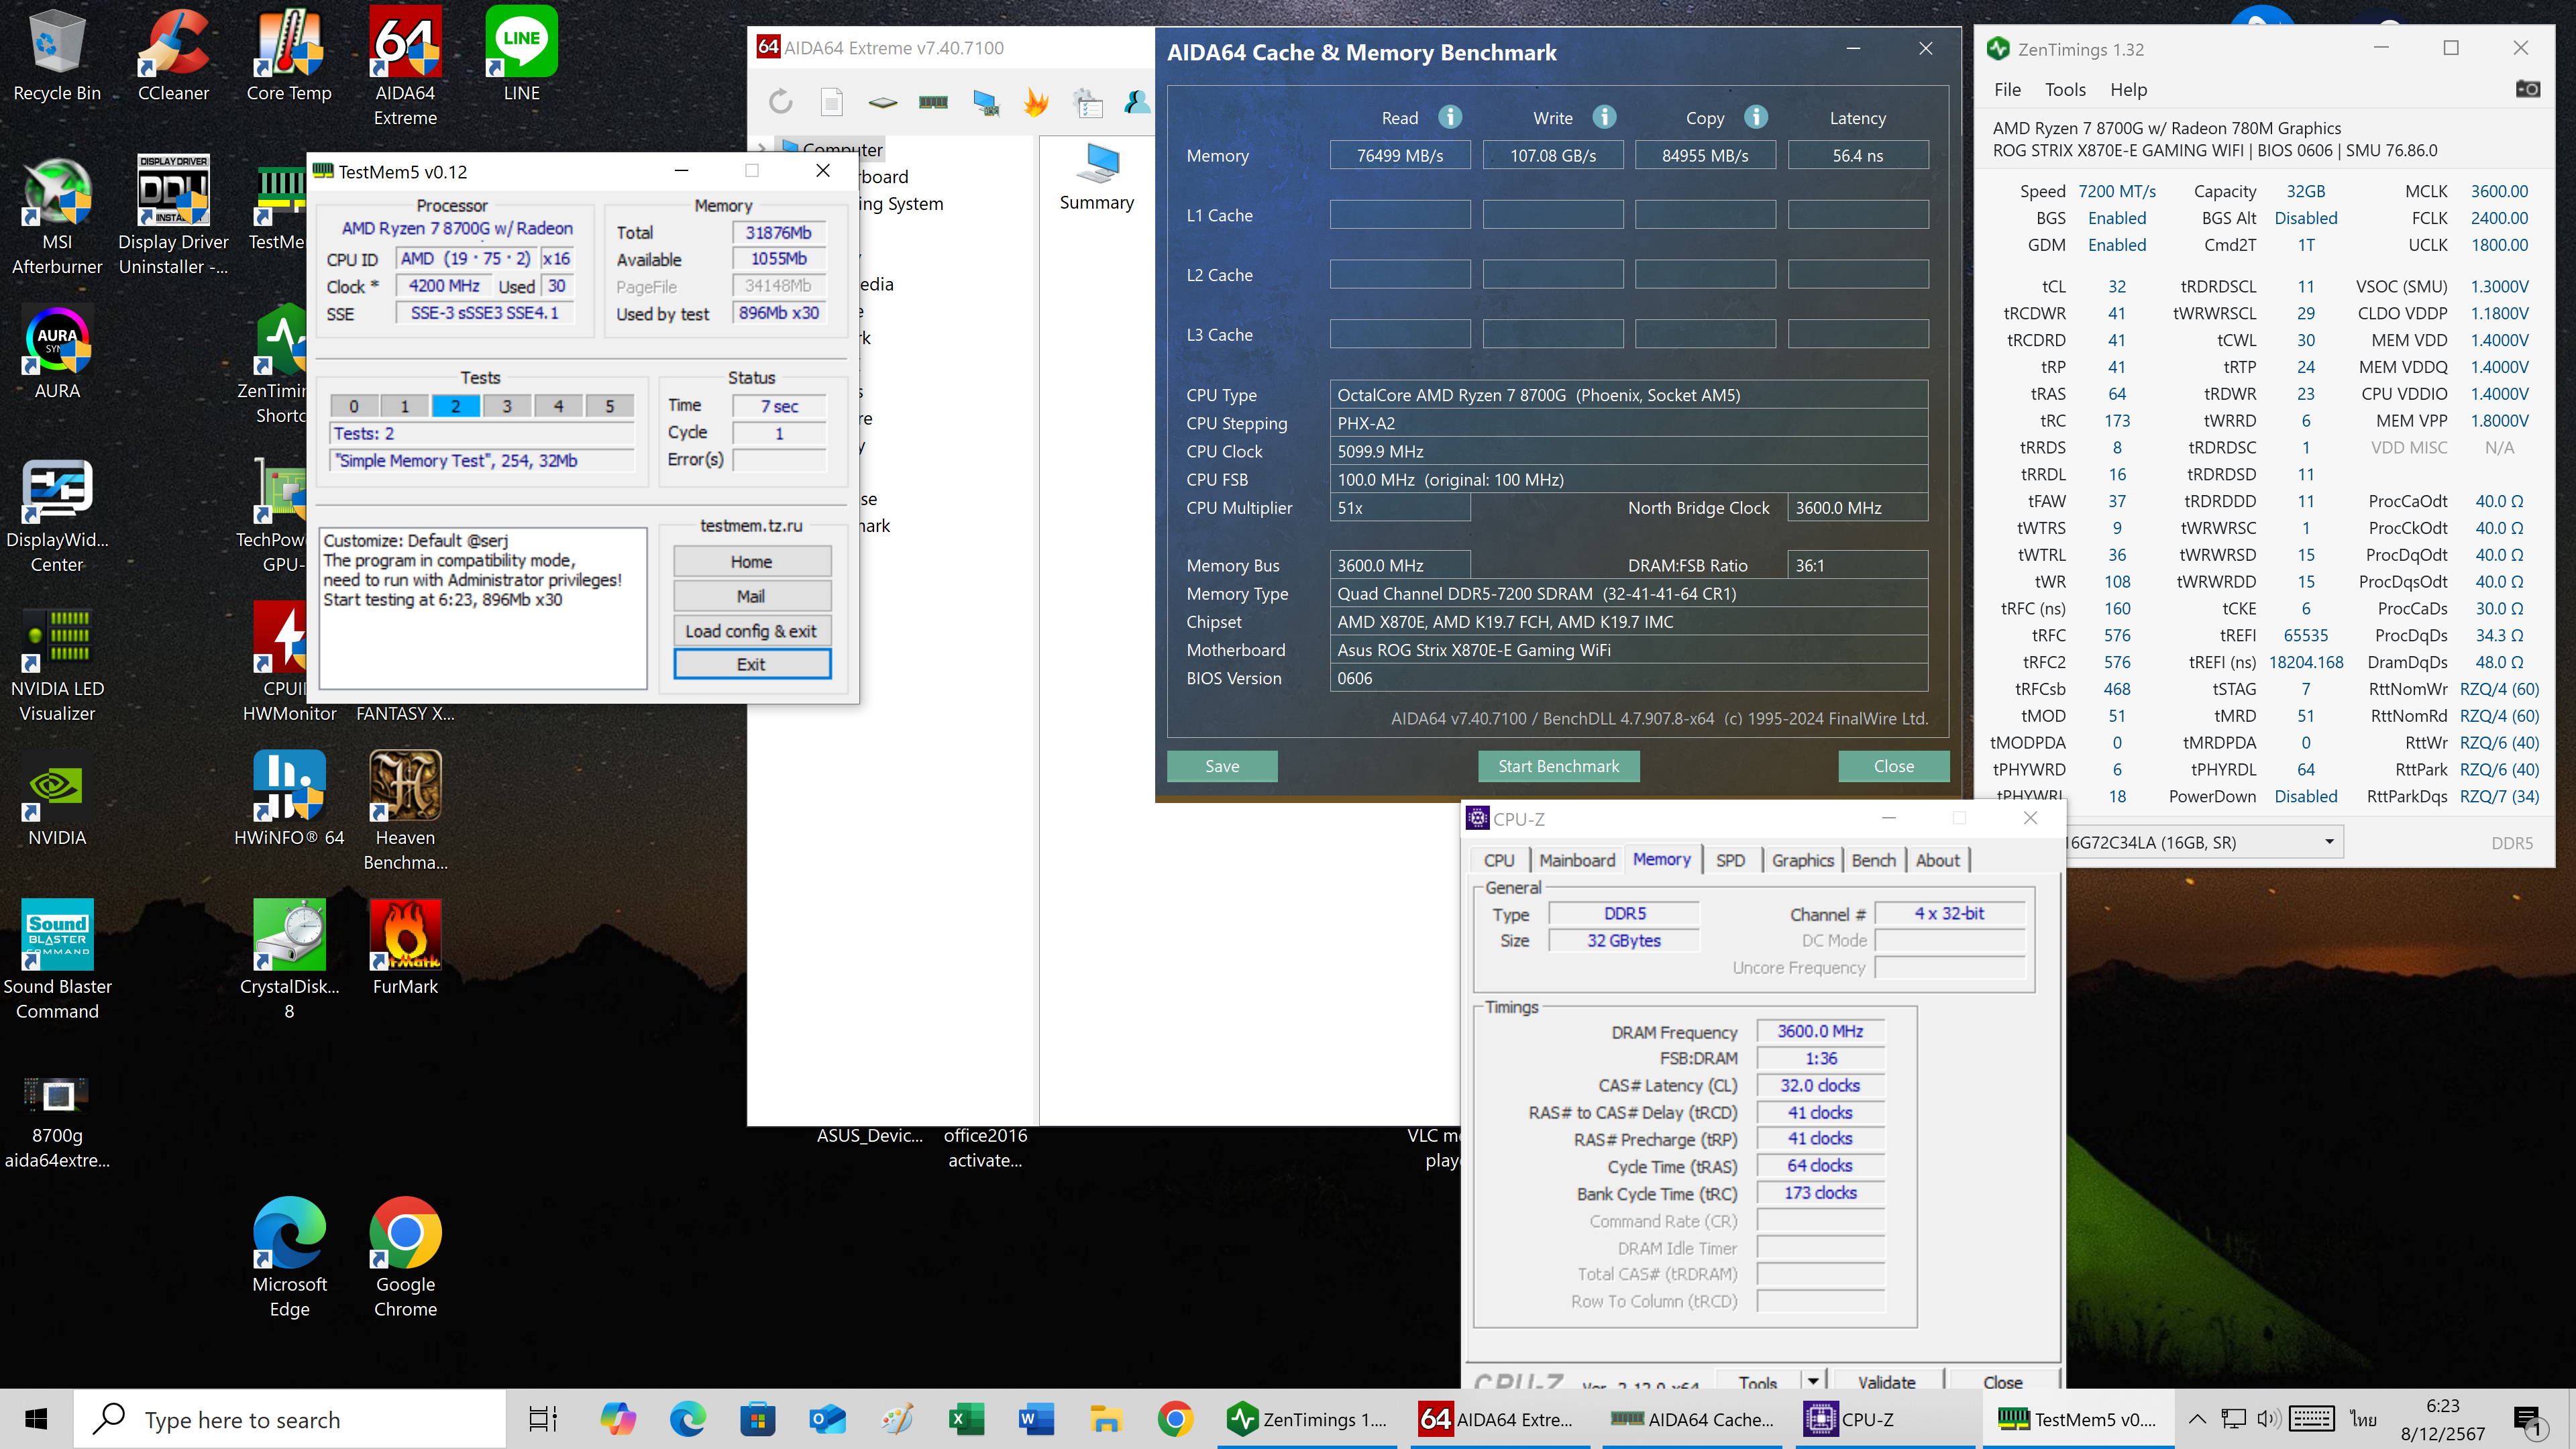Screen dimensions: 2576x1449
Task: Open Google Chrome desktop shortcut
Action: [405, 1257]
